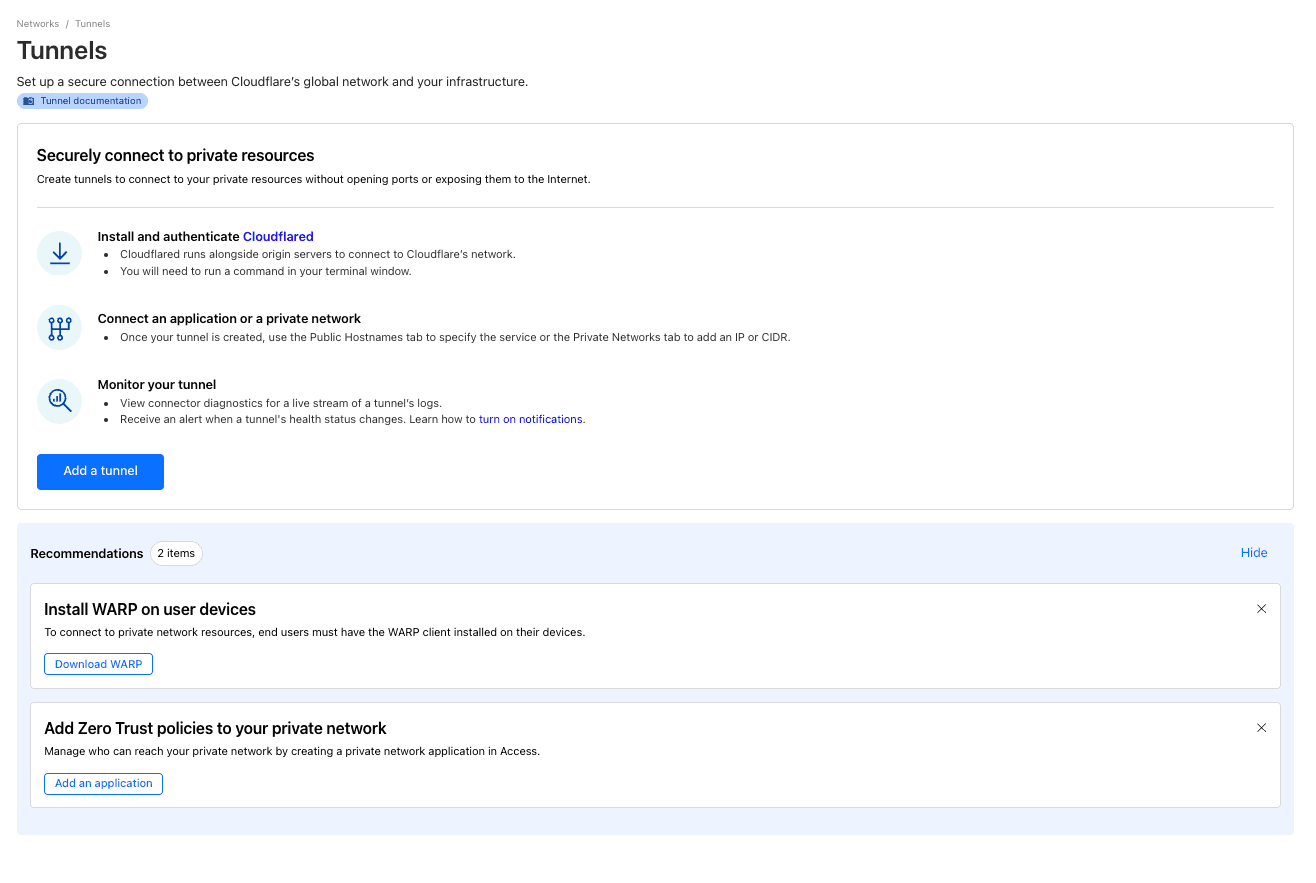Click the book icon in Tunnel documentation
The width and height of the screenshot is (1316, 883).
pos(29,101)
